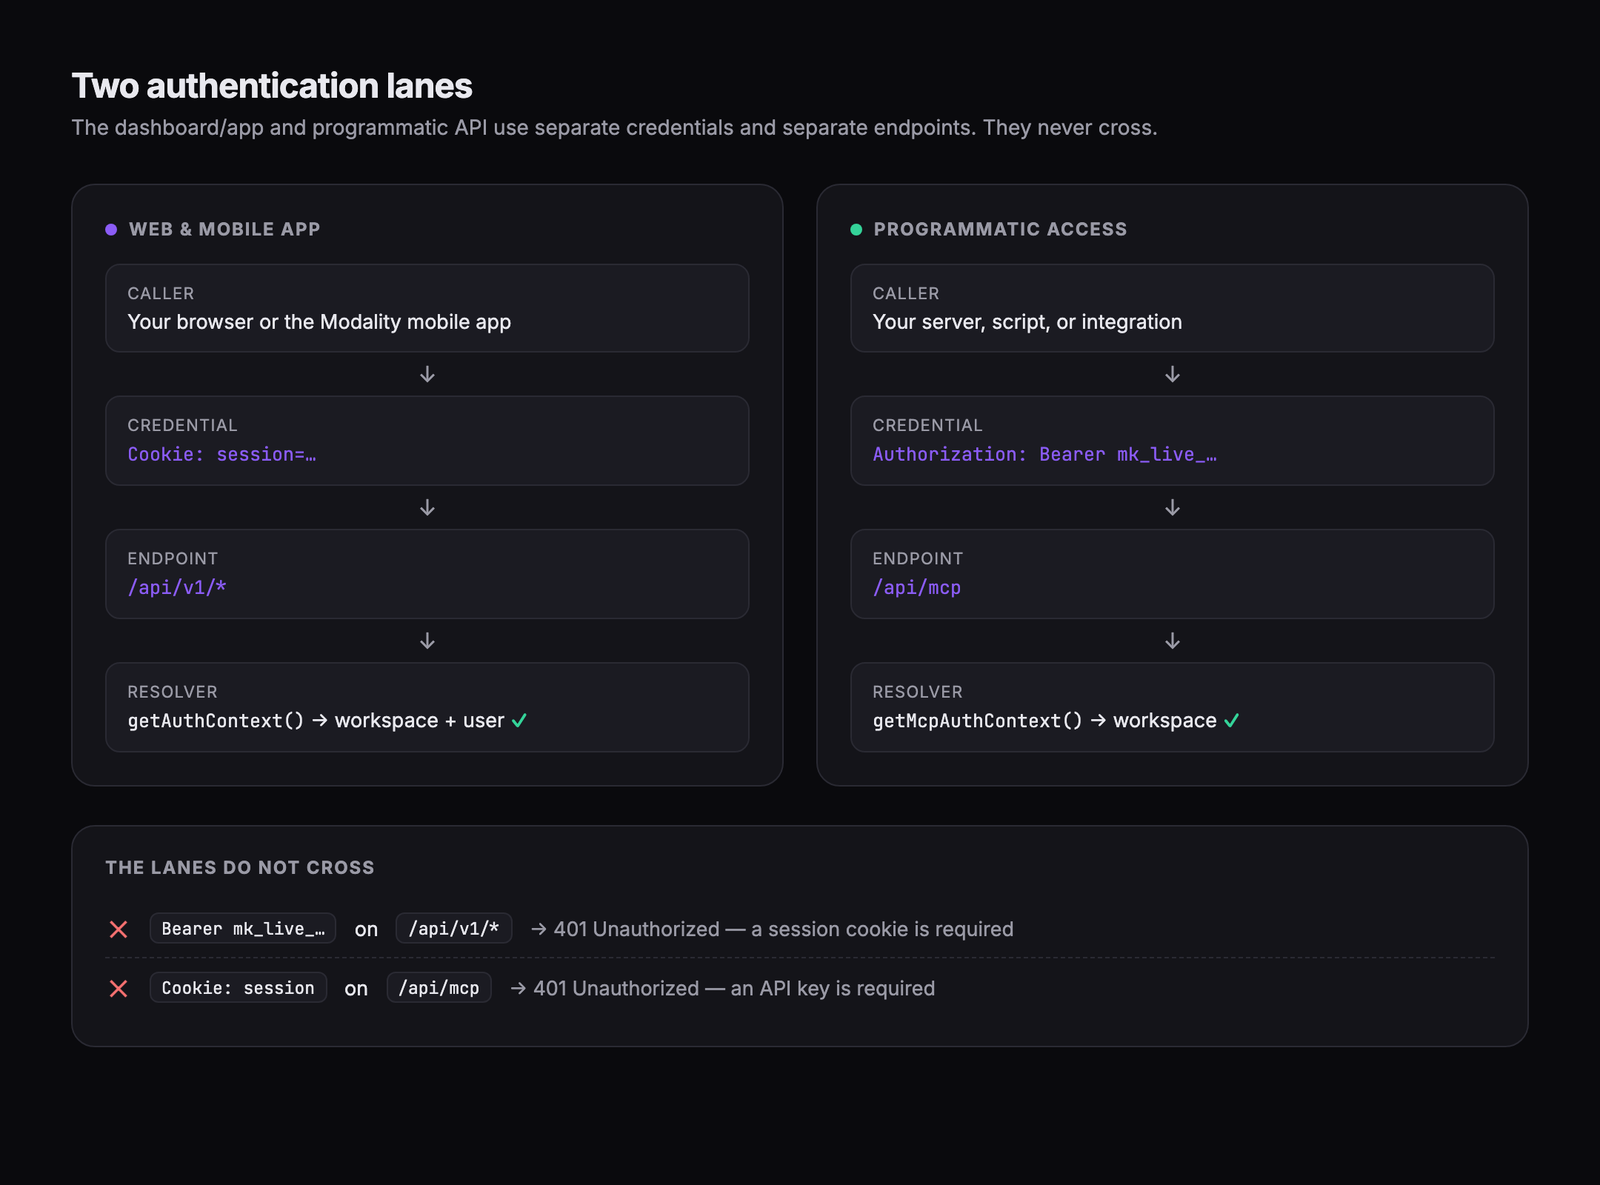1600x1185 pixels.
Task: Click the Cookie: session code chip
Action: point(238,987)
